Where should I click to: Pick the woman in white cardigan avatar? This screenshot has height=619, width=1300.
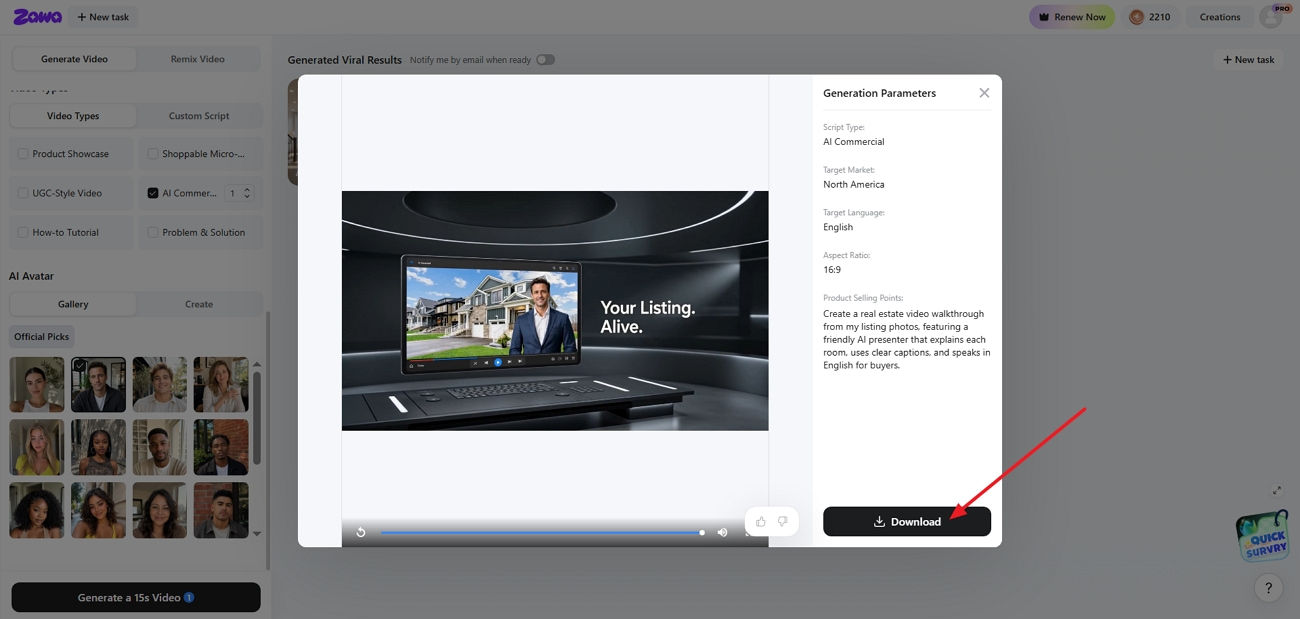click(221, 385)
